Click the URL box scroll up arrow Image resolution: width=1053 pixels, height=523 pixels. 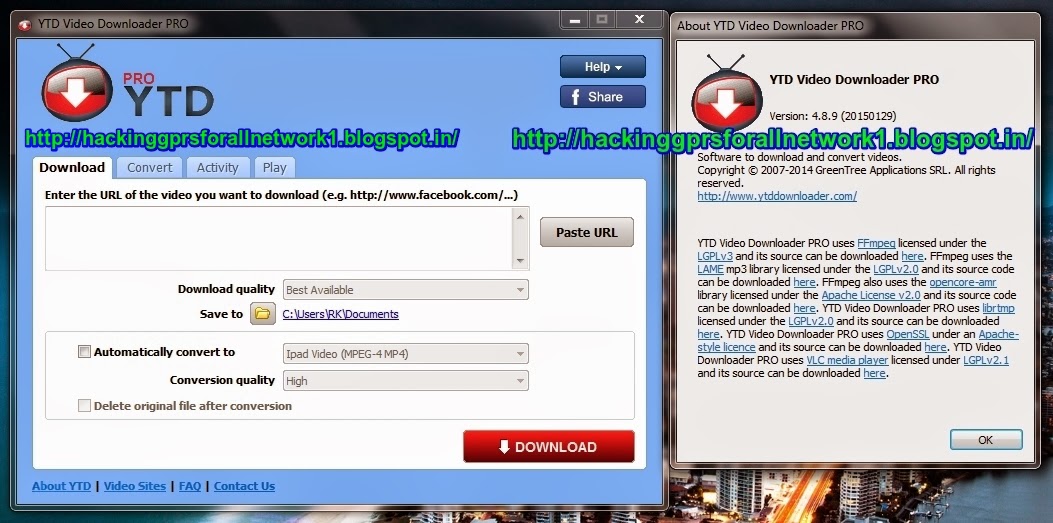pyautogui.click(x=520, y=216)
